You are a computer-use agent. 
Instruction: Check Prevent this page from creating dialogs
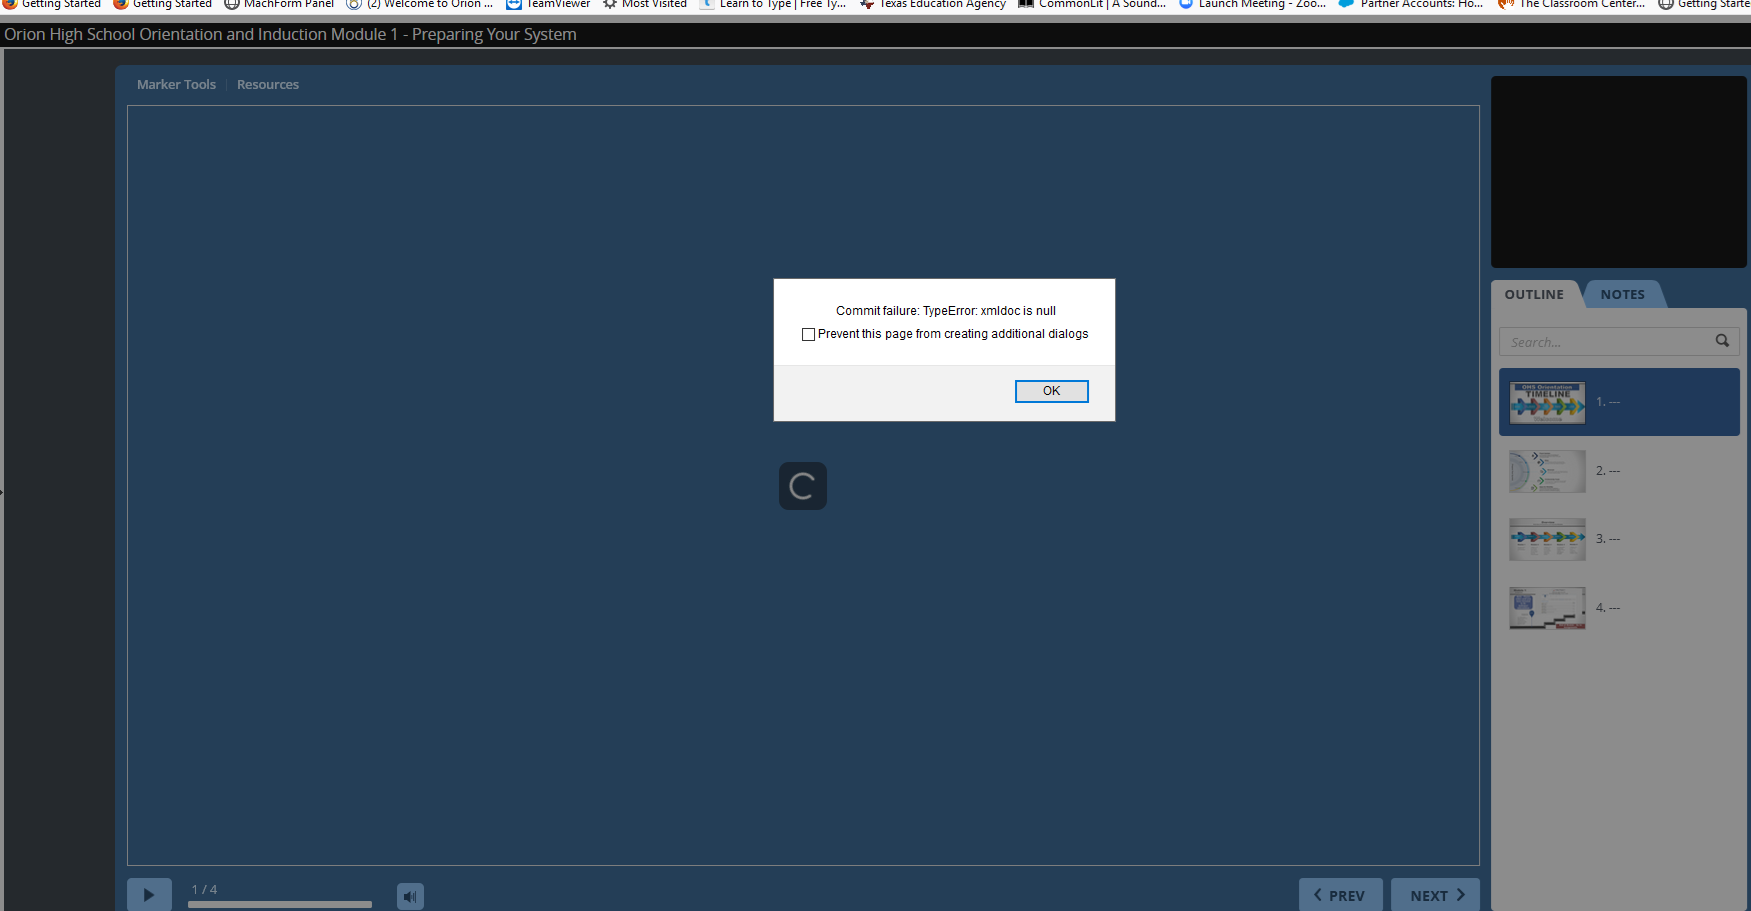[x=808, y=335]
